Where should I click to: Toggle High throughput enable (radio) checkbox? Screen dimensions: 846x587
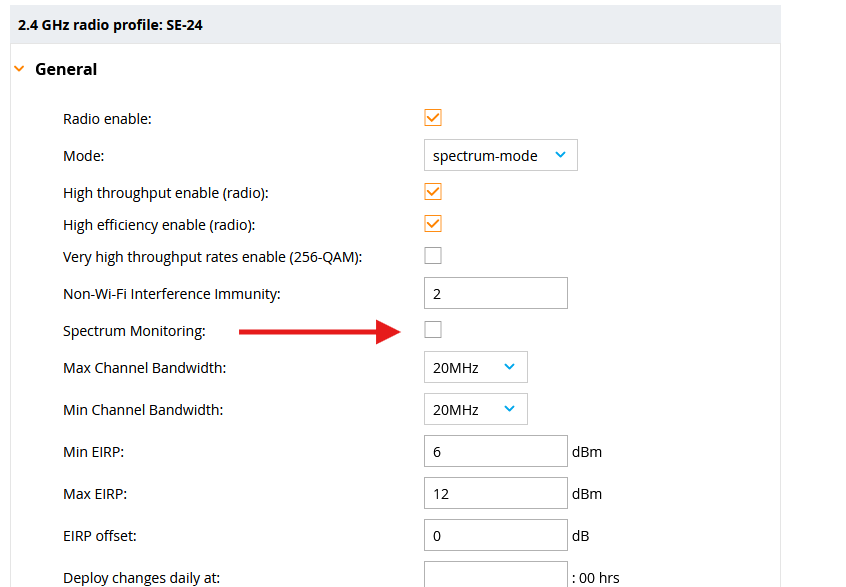(x=433, y=192)
